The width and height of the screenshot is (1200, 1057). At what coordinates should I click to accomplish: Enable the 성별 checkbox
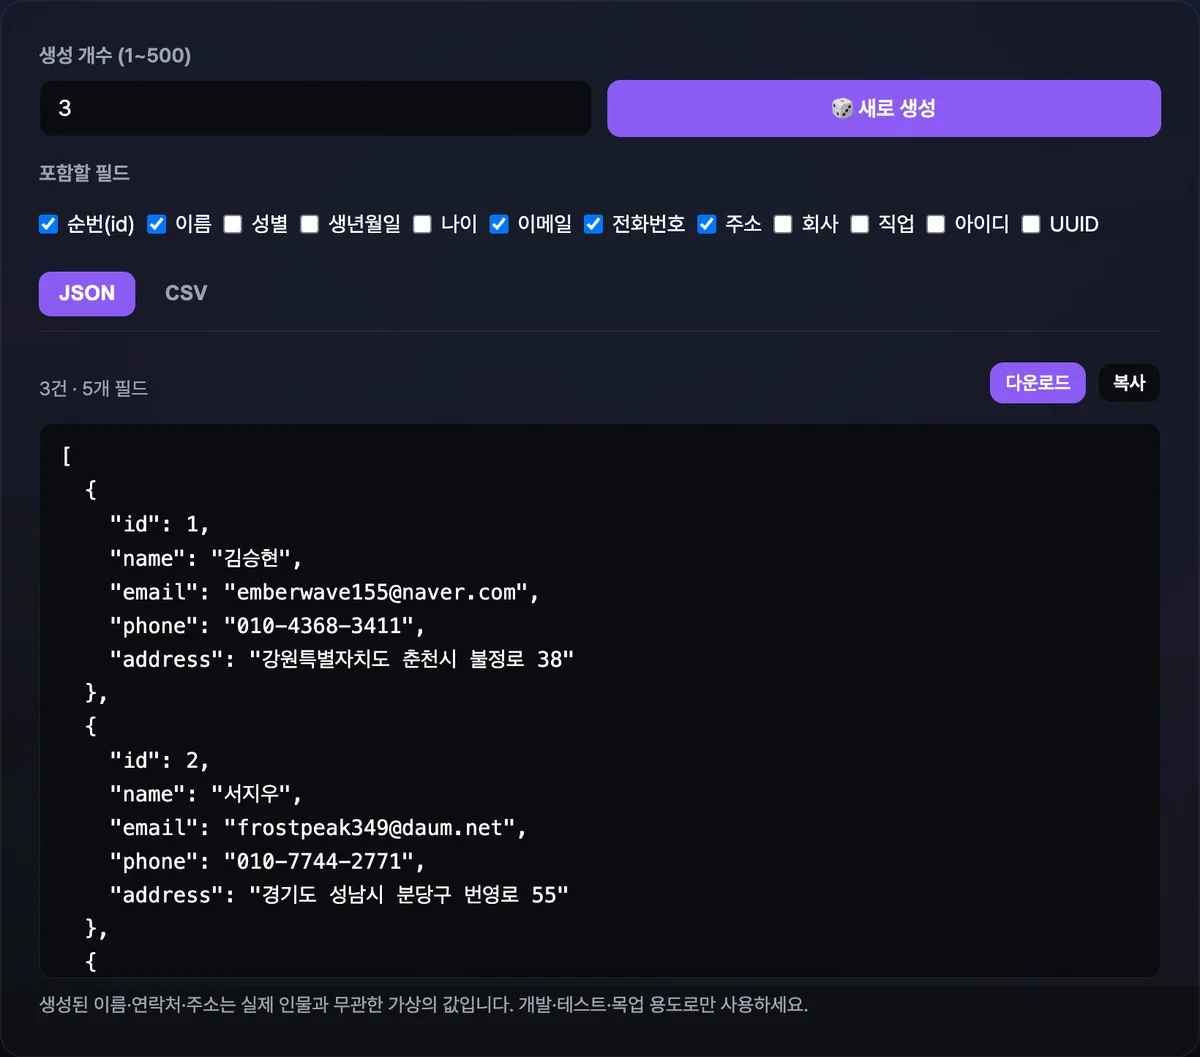click(x=233, y=224)
